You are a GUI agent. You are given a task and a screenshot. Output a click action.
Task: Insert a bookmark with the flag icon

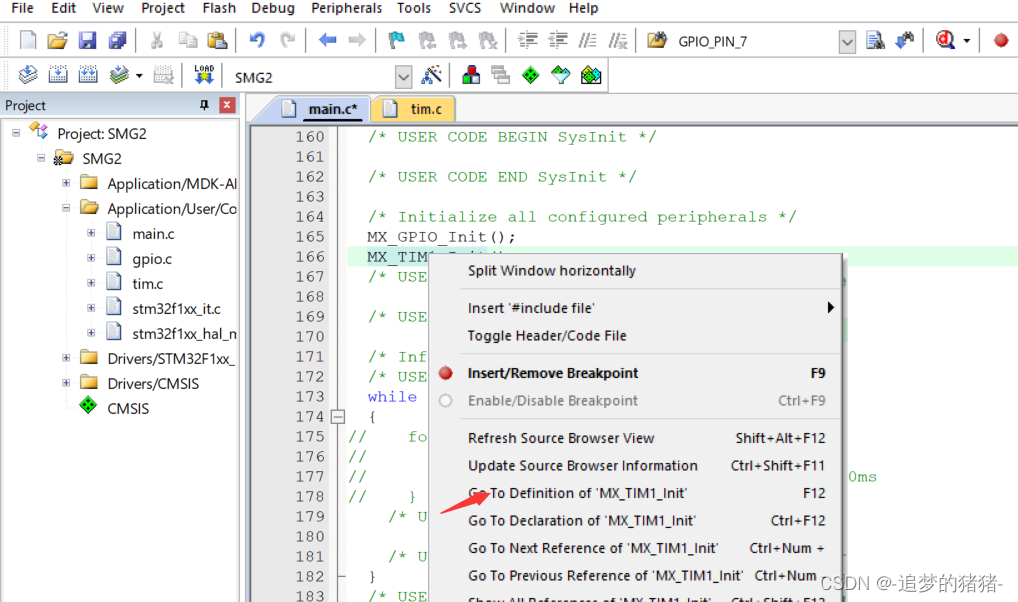click(x=396, y=40)
